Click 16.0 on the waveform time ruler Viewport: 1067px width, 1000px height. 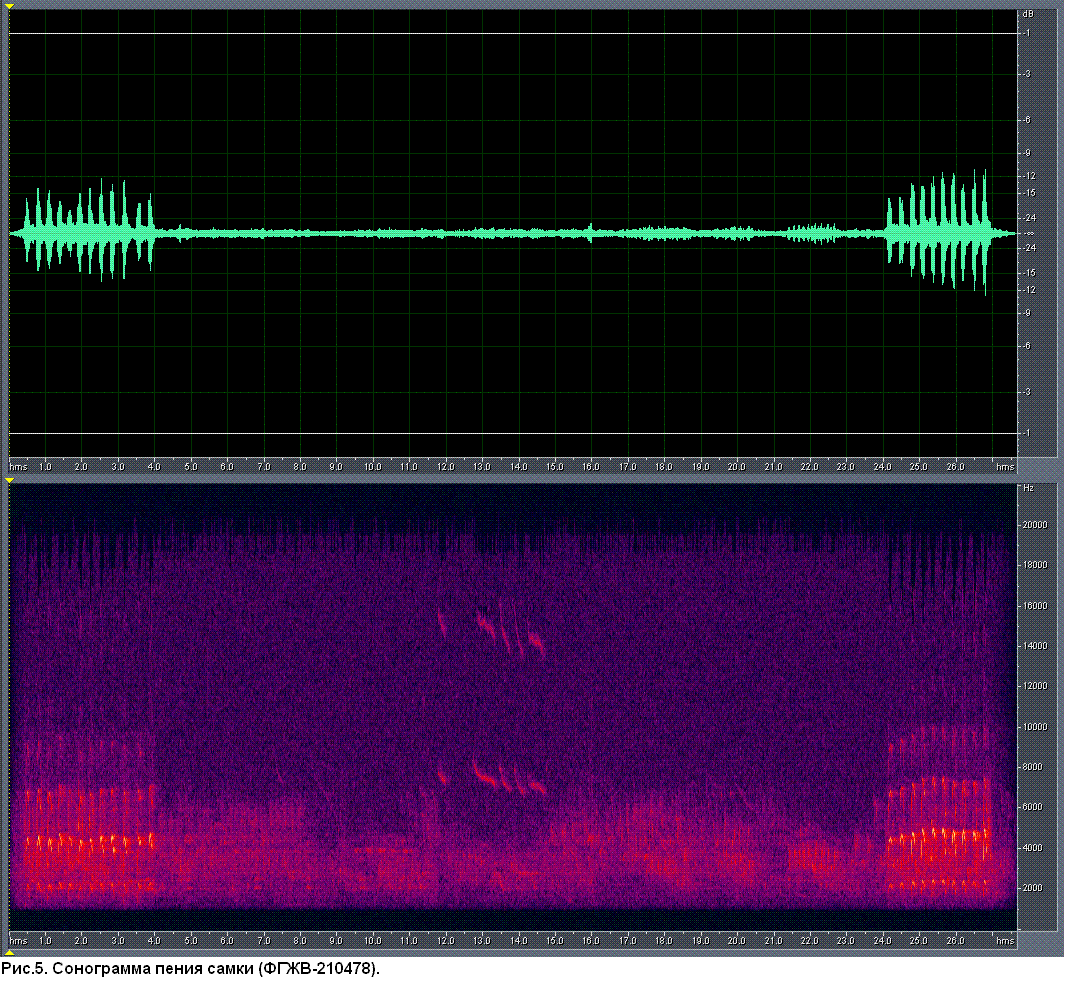[591, 467]
